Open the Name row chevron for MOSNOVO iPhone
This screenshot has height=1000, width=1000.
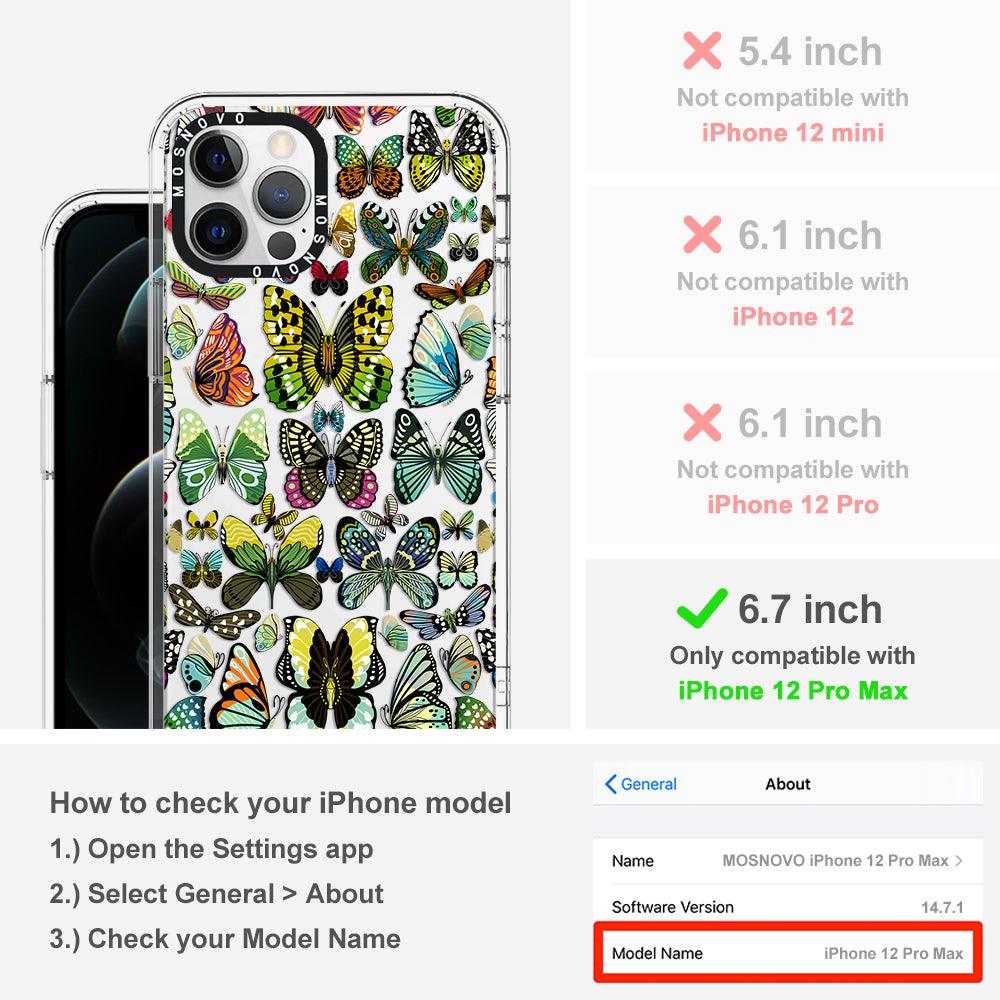959,860
